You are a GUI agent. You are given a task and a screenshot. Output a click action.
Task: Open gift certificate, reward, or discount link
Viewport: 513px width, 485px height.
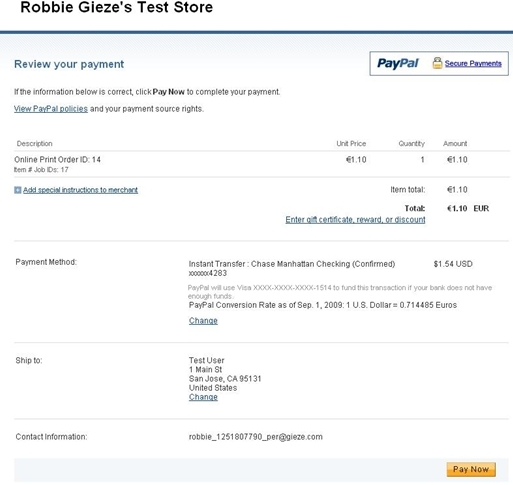(x=355, y=220)
